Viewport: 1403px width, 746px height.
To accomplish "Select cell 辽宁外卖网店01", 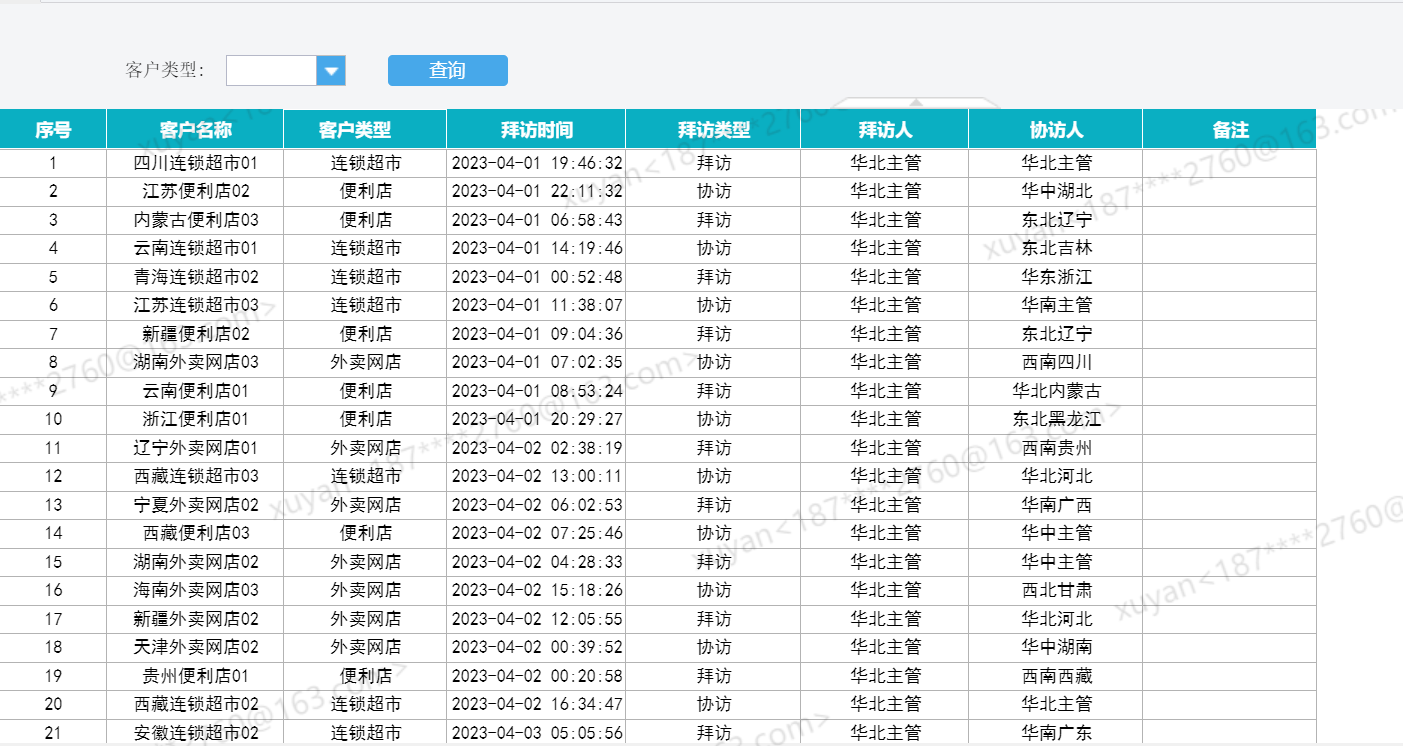I will click(x=195, y=448).
